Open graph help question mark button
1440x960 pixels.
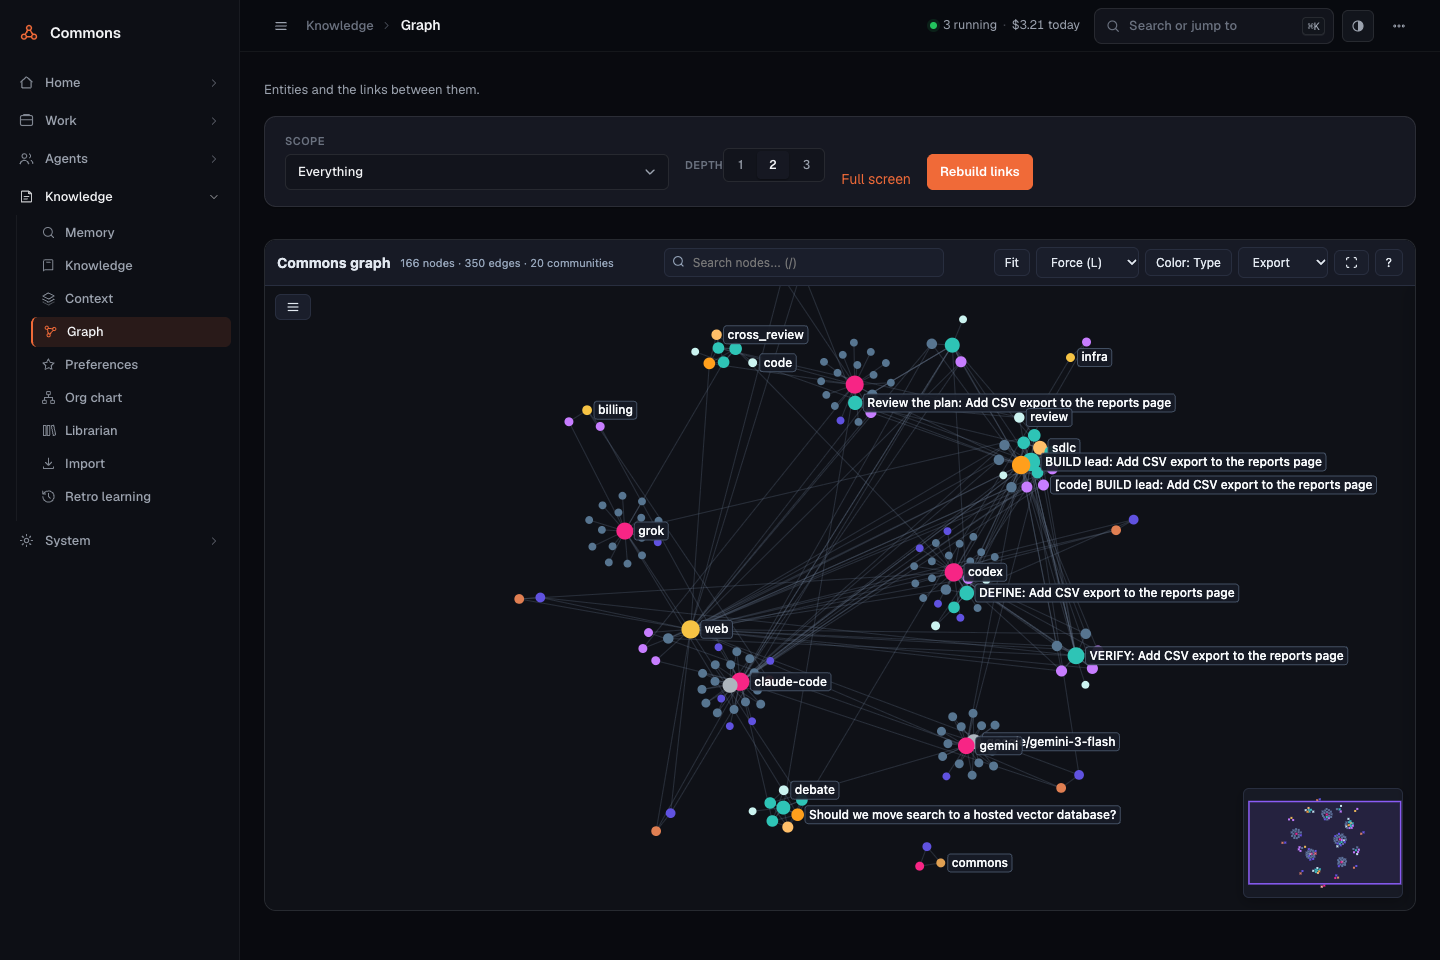(1388, 263)
